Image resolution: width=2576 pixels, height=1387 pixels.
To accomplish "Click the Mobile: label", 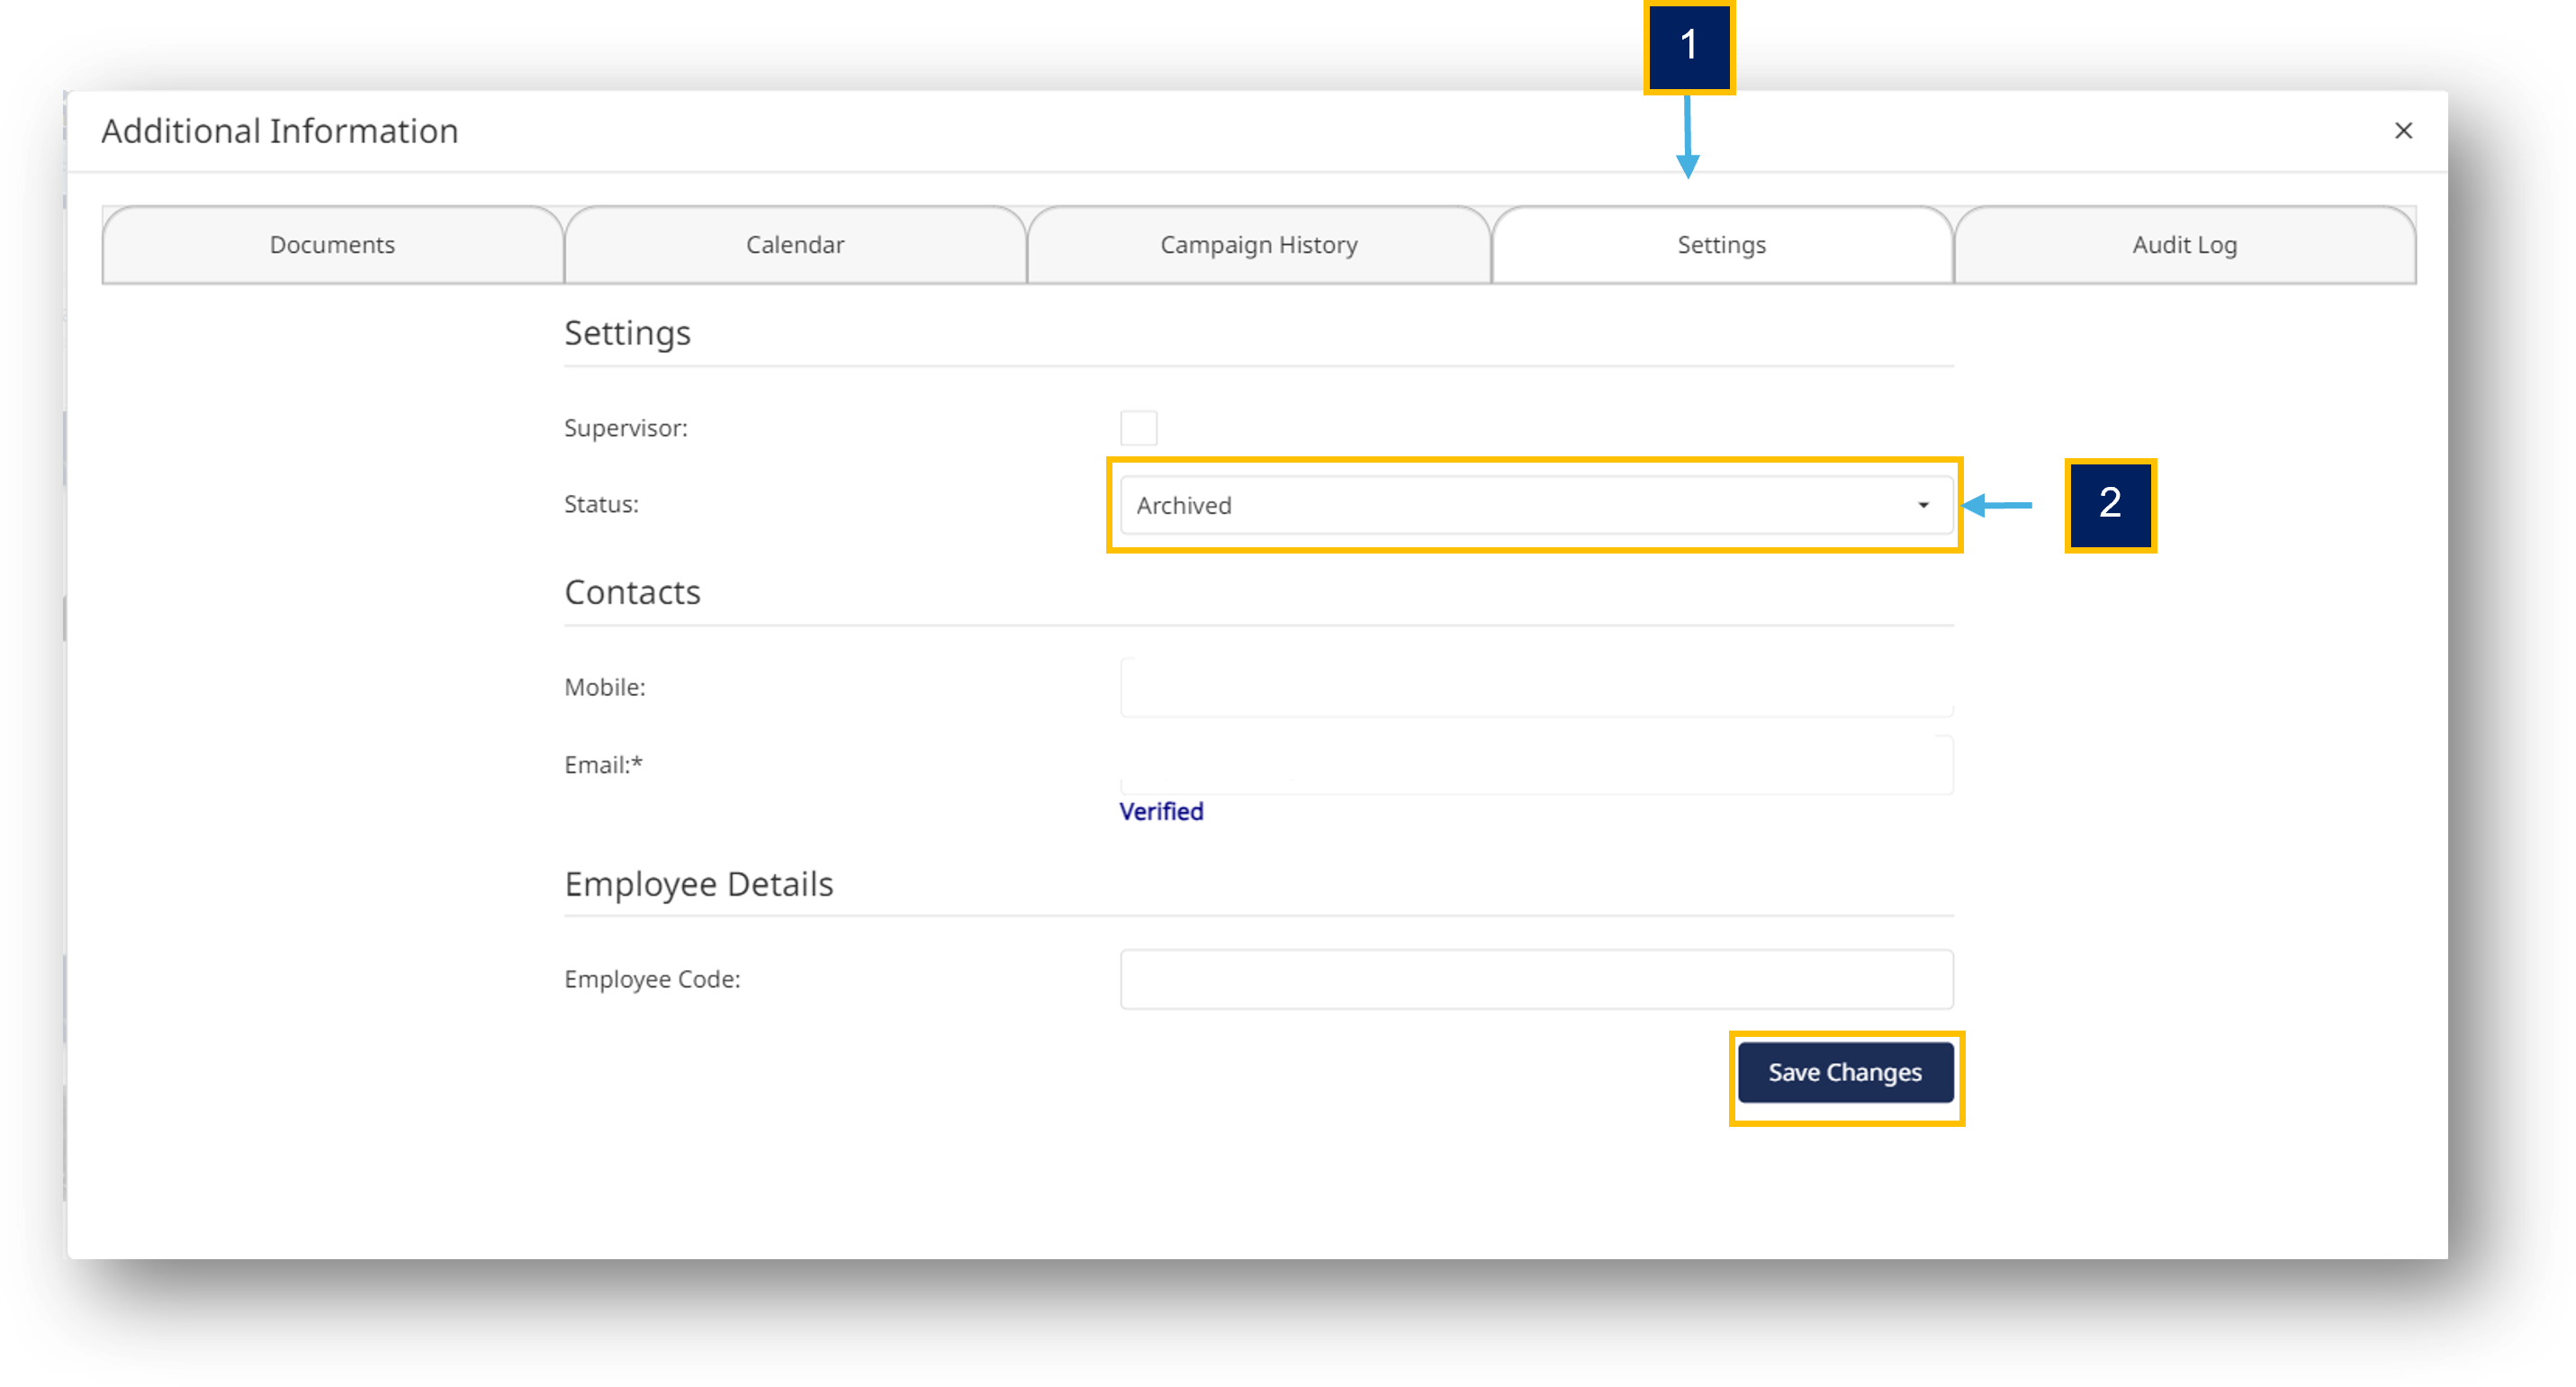I will tap(605, 687).
